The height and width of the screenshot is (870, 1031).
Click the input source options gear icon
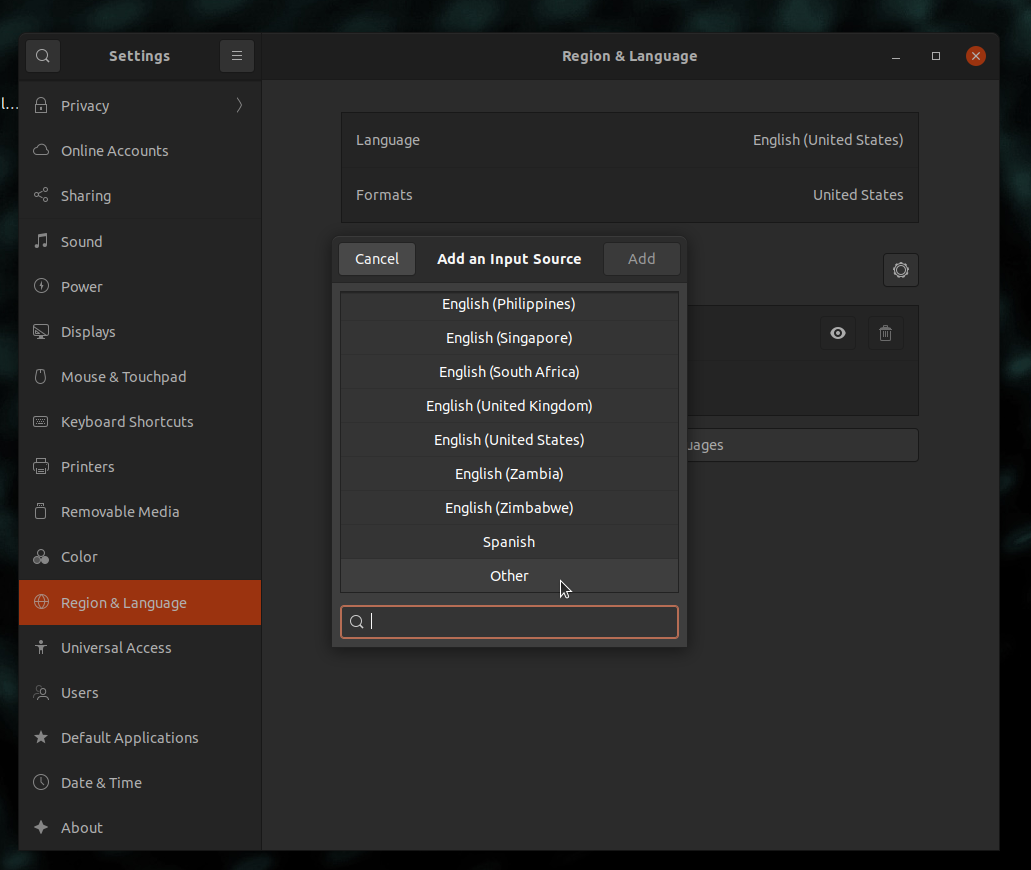pyautogui.click(x=900, y=270)
